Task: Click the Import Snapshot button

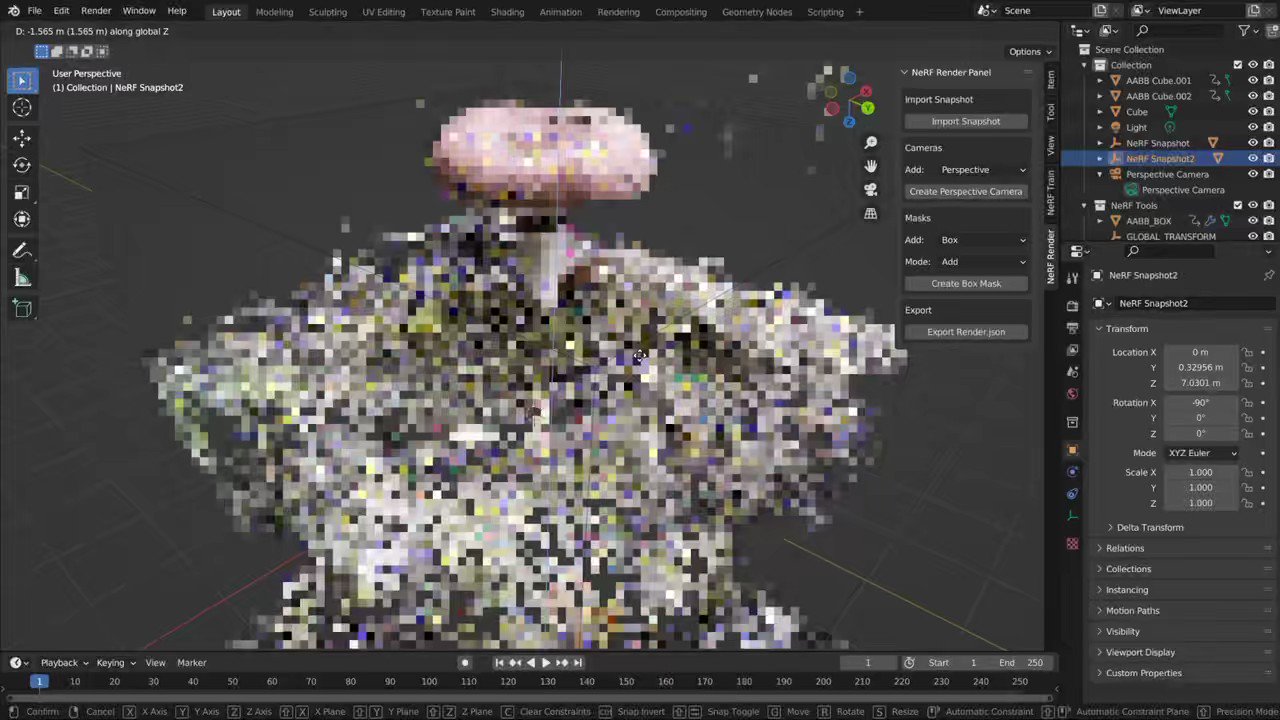Action: (x=965, y=121)
